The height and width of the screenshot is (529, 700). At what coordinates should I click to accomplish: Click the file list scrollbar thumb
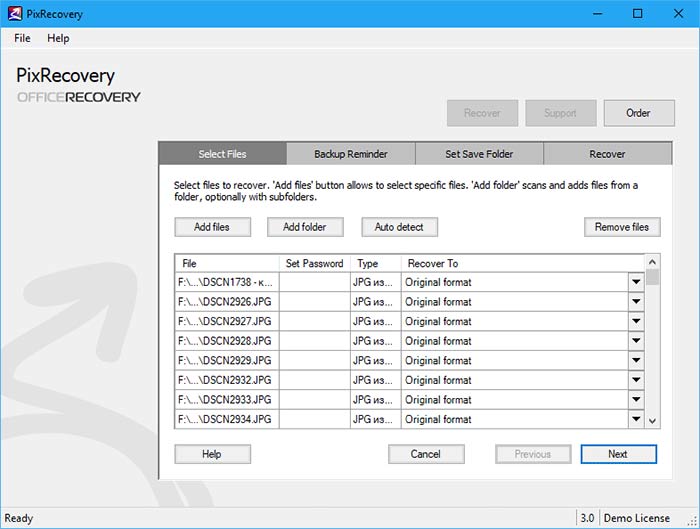click(x=652, y=277)
